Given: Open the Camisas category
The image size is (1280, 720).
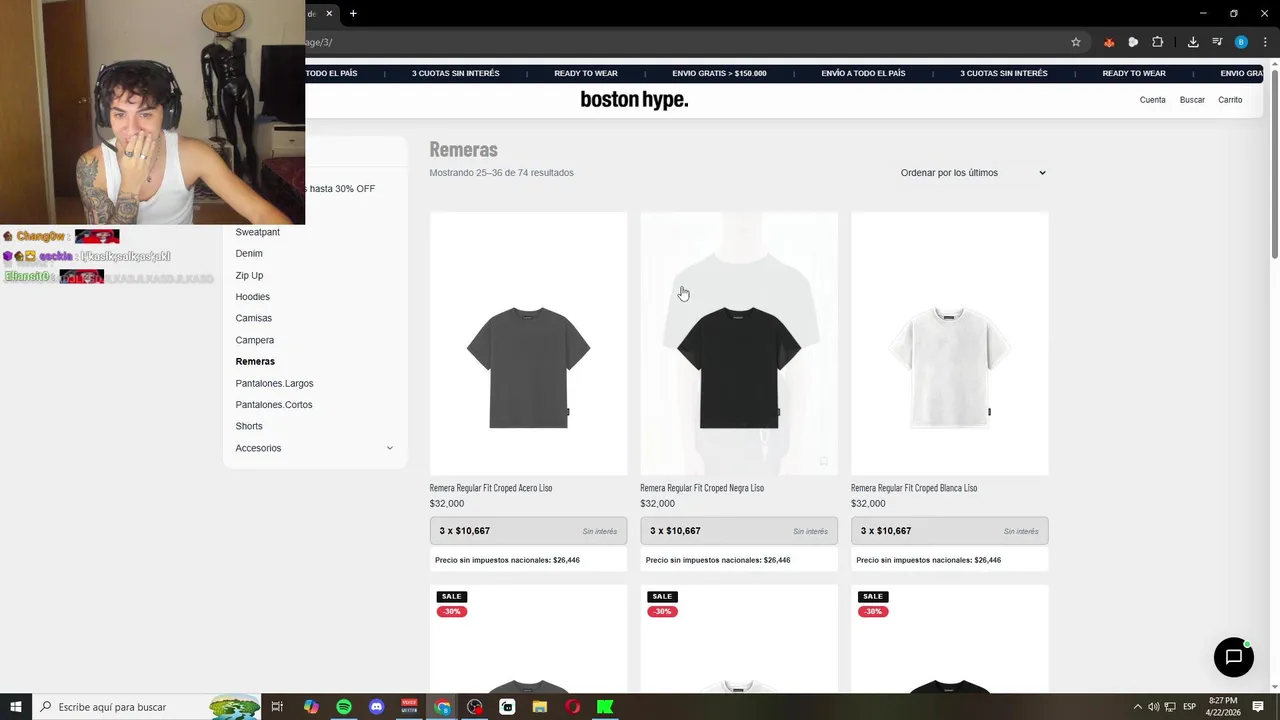Looking at the screenshot, I should click(253, 318).
